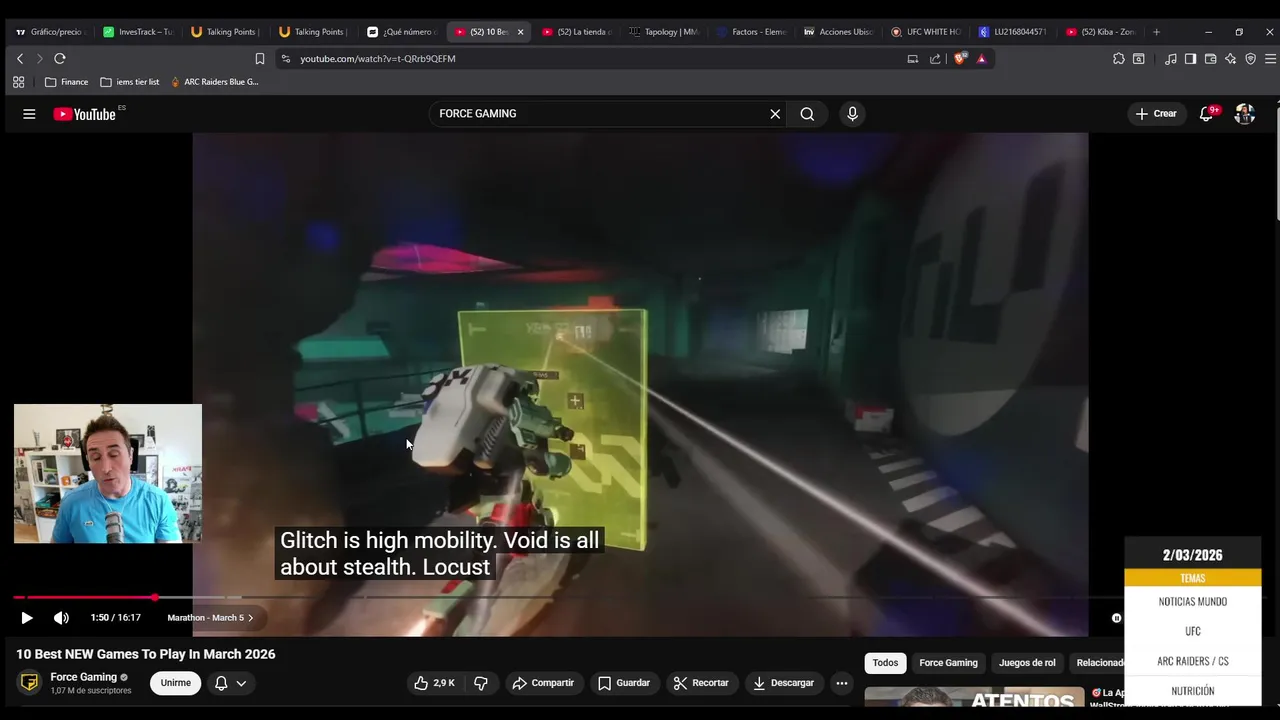This screenshot has height=720, width=1280.
Task: Go to the YouTube home logo
Action: (85, 114)
